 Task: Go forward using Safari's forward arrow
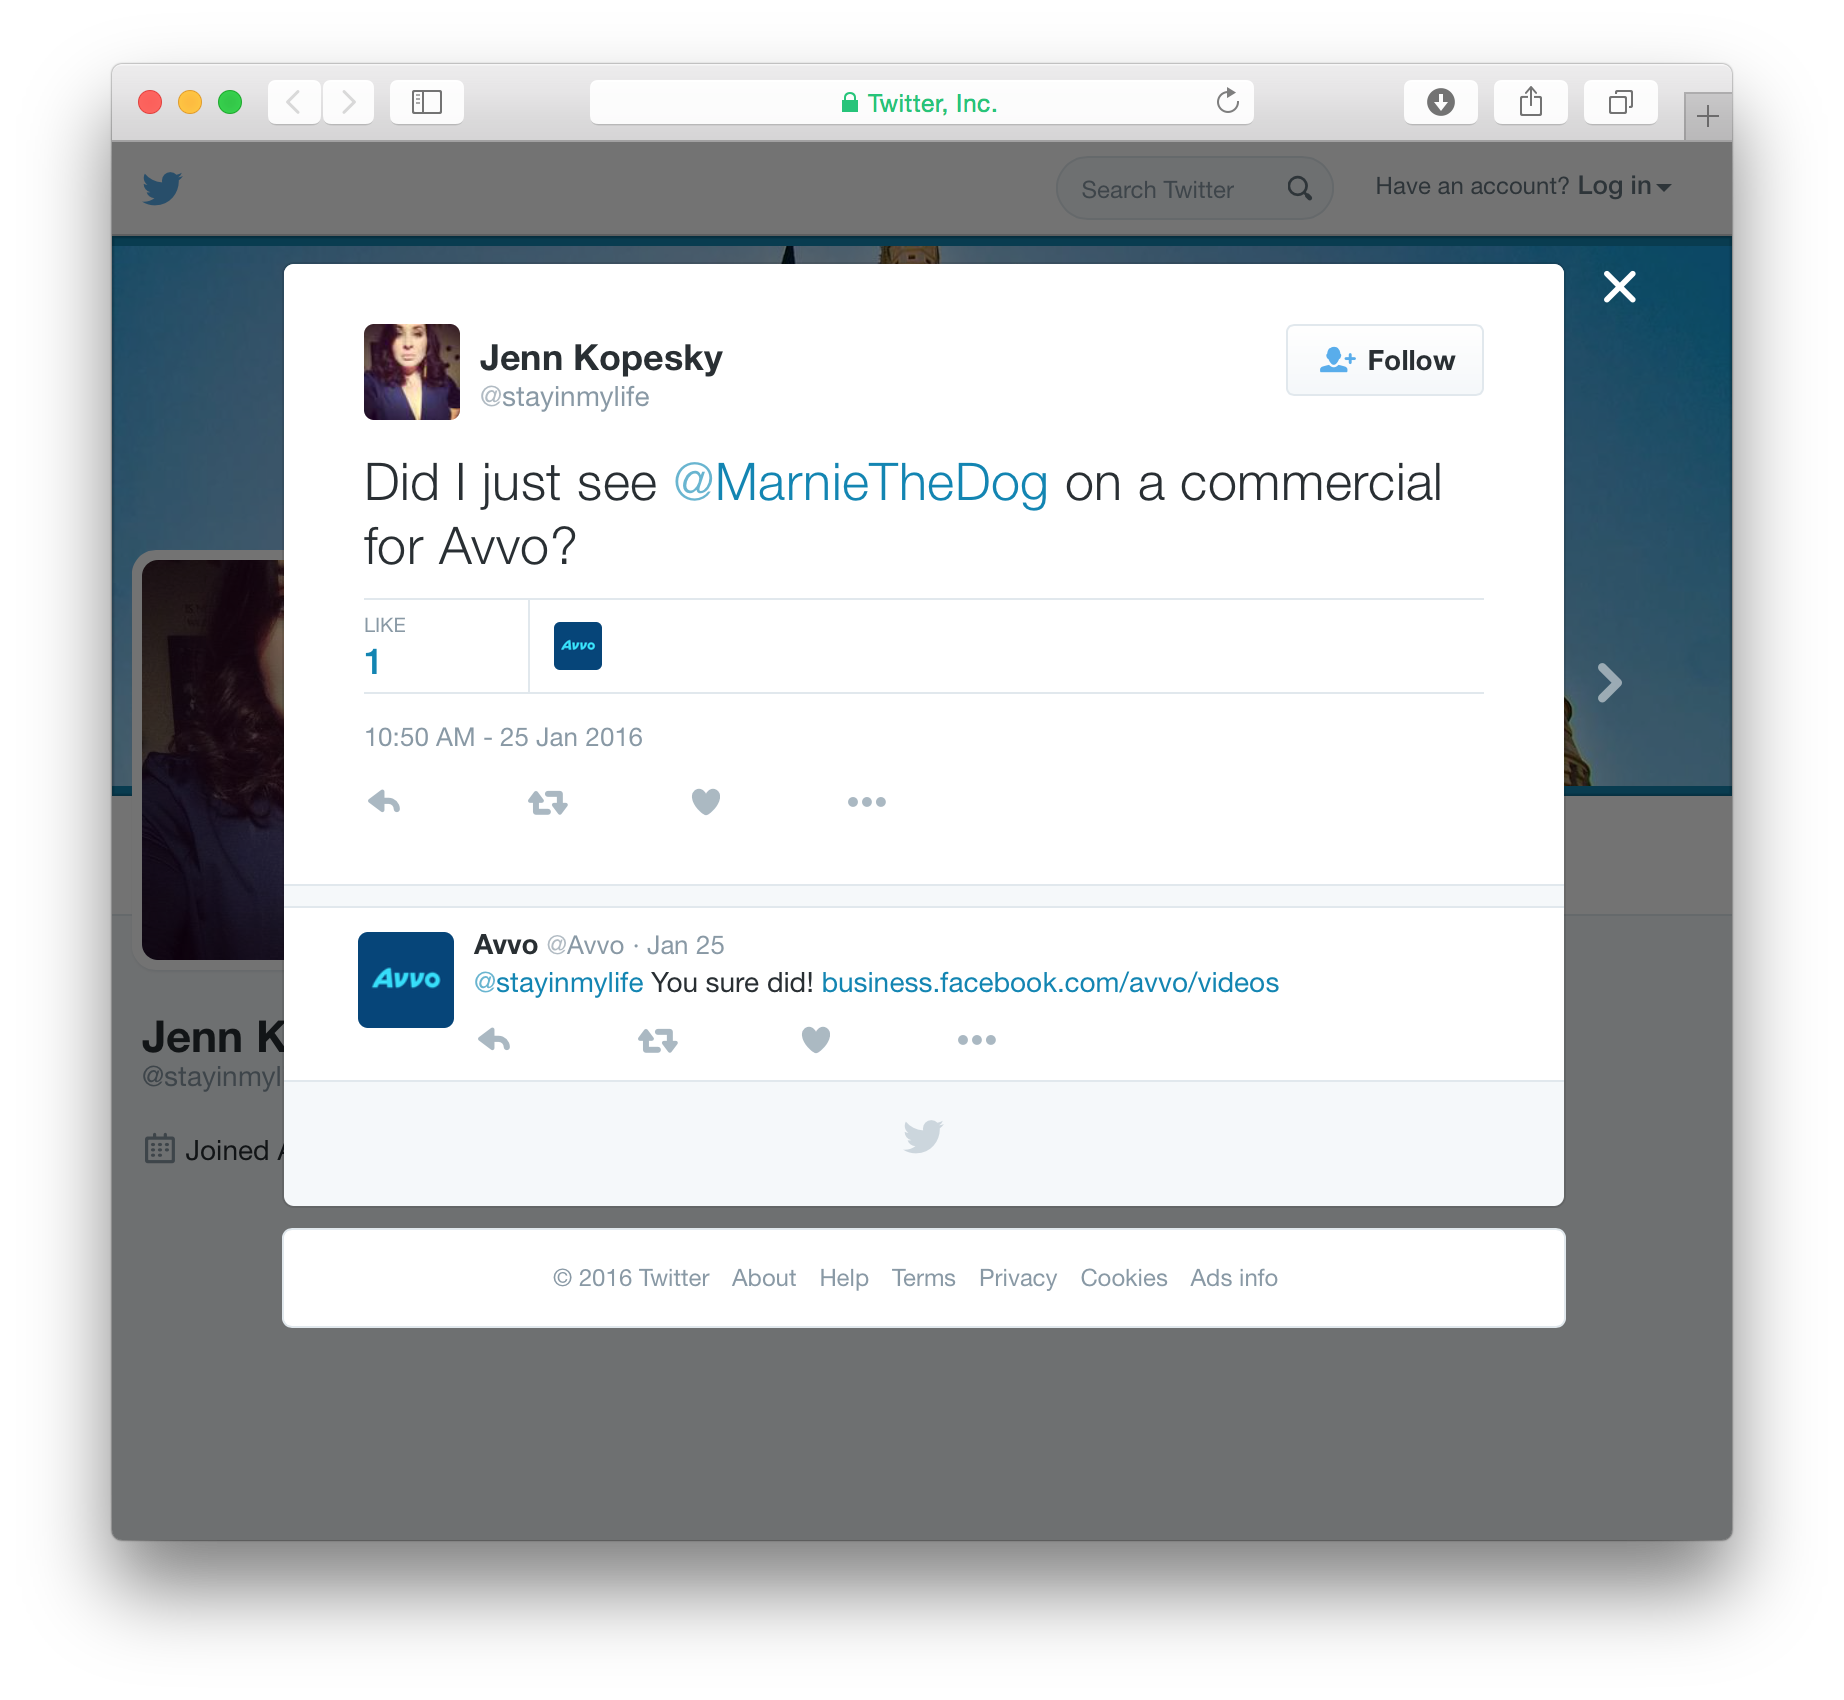point(348,102)
